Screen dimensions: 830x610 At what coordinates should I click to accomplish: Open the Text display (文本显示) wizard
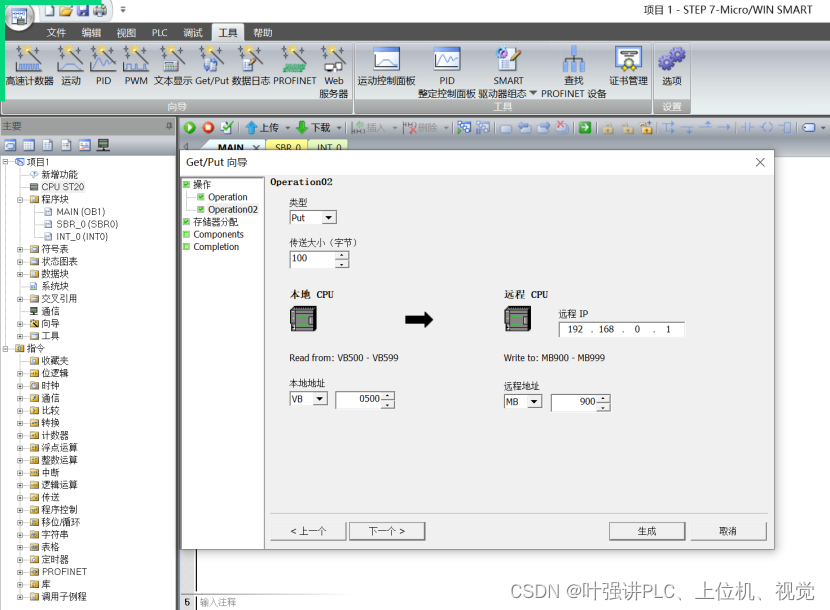[x=173, y=65]
